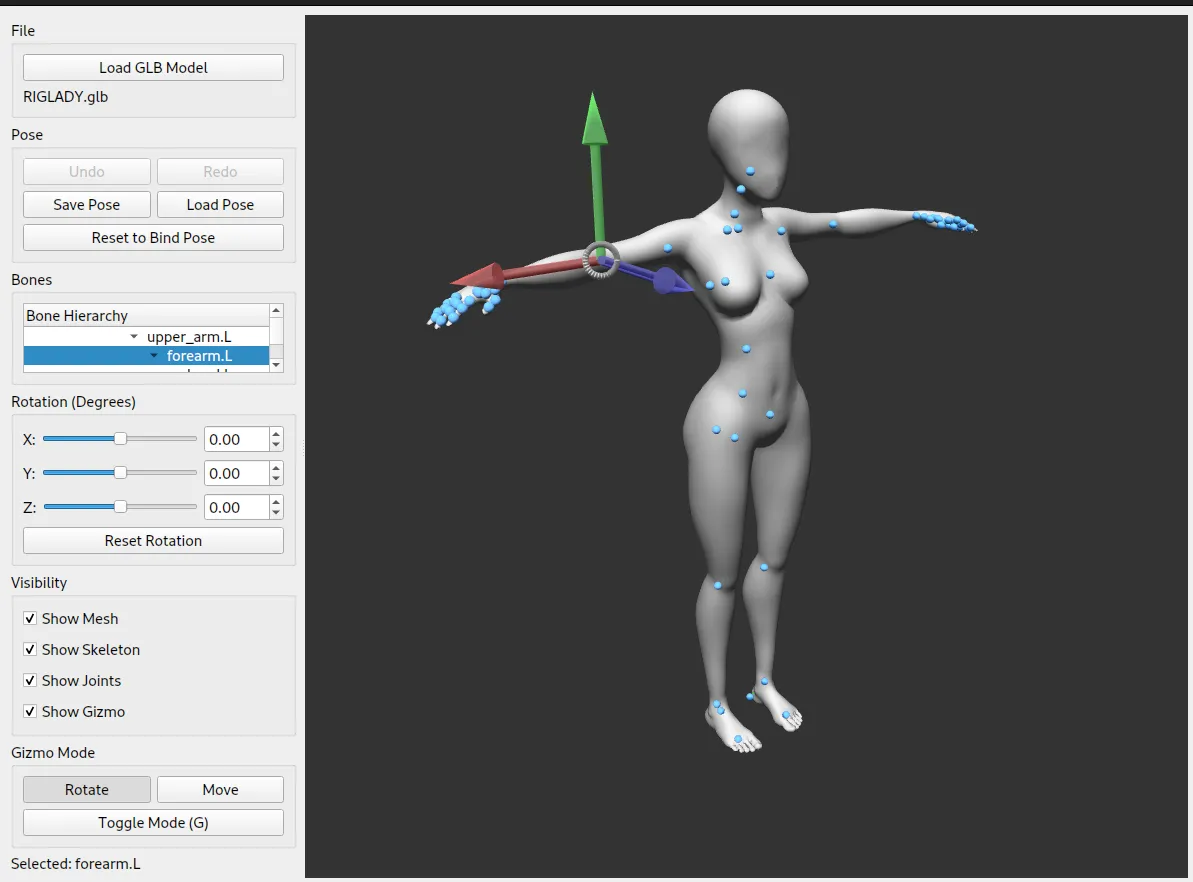
Task: Click the red X-axis gizmo arrow
Action: (480, 272)
